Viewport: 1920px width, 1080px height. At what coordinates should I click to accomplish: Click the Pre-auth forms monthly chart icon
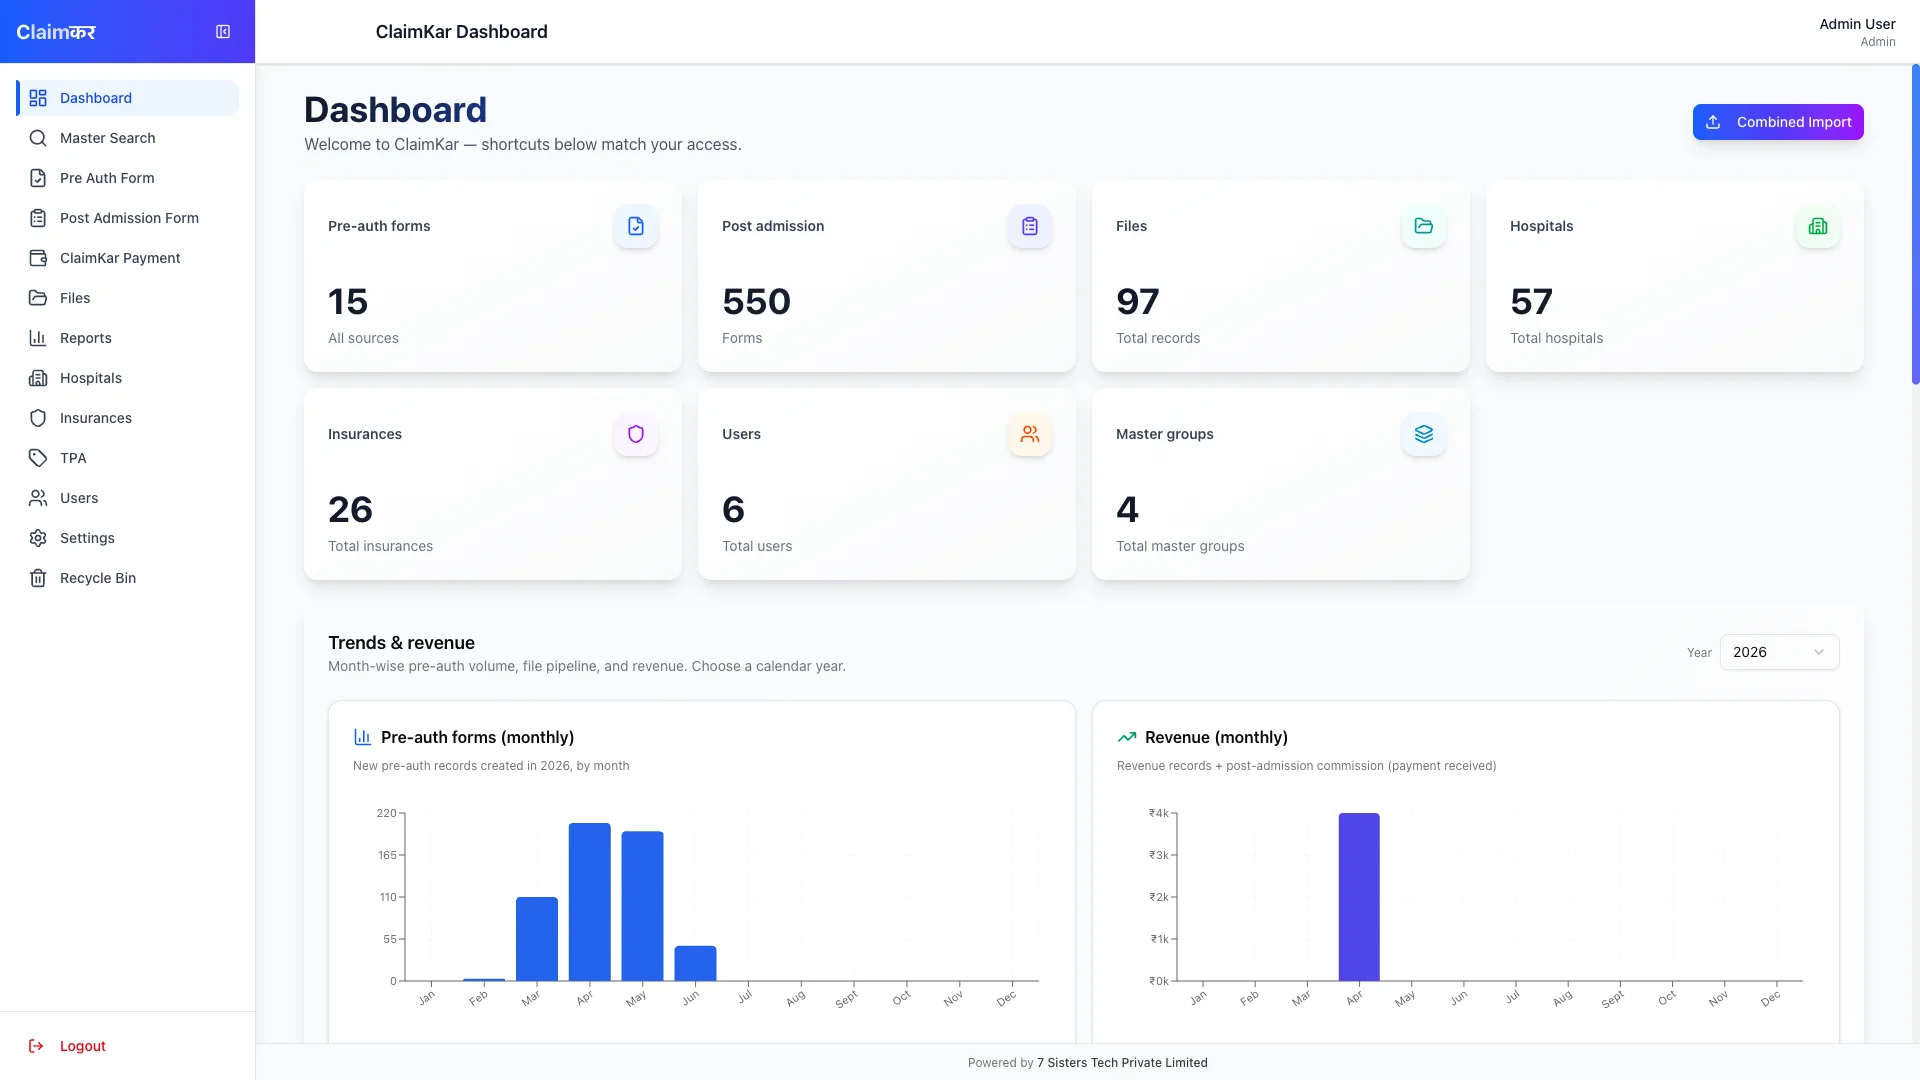click(362, 737)
